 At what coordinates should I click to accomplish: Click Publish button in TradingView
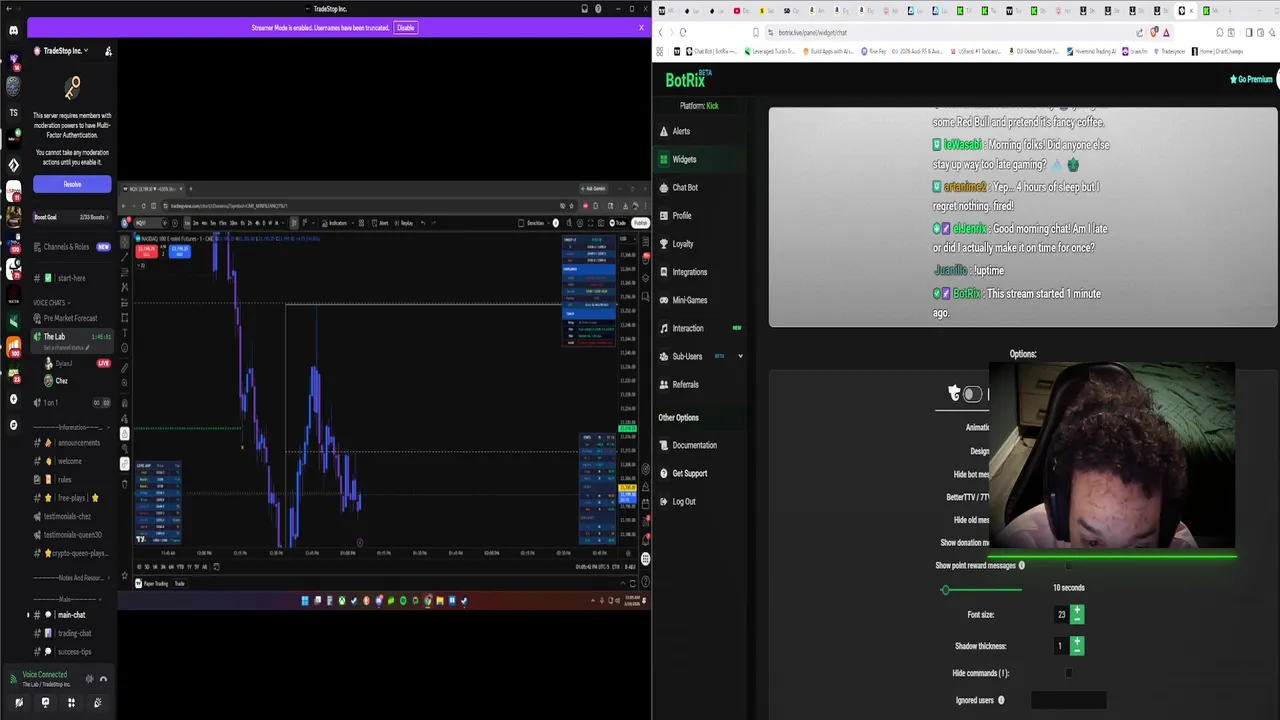(640, 223)
